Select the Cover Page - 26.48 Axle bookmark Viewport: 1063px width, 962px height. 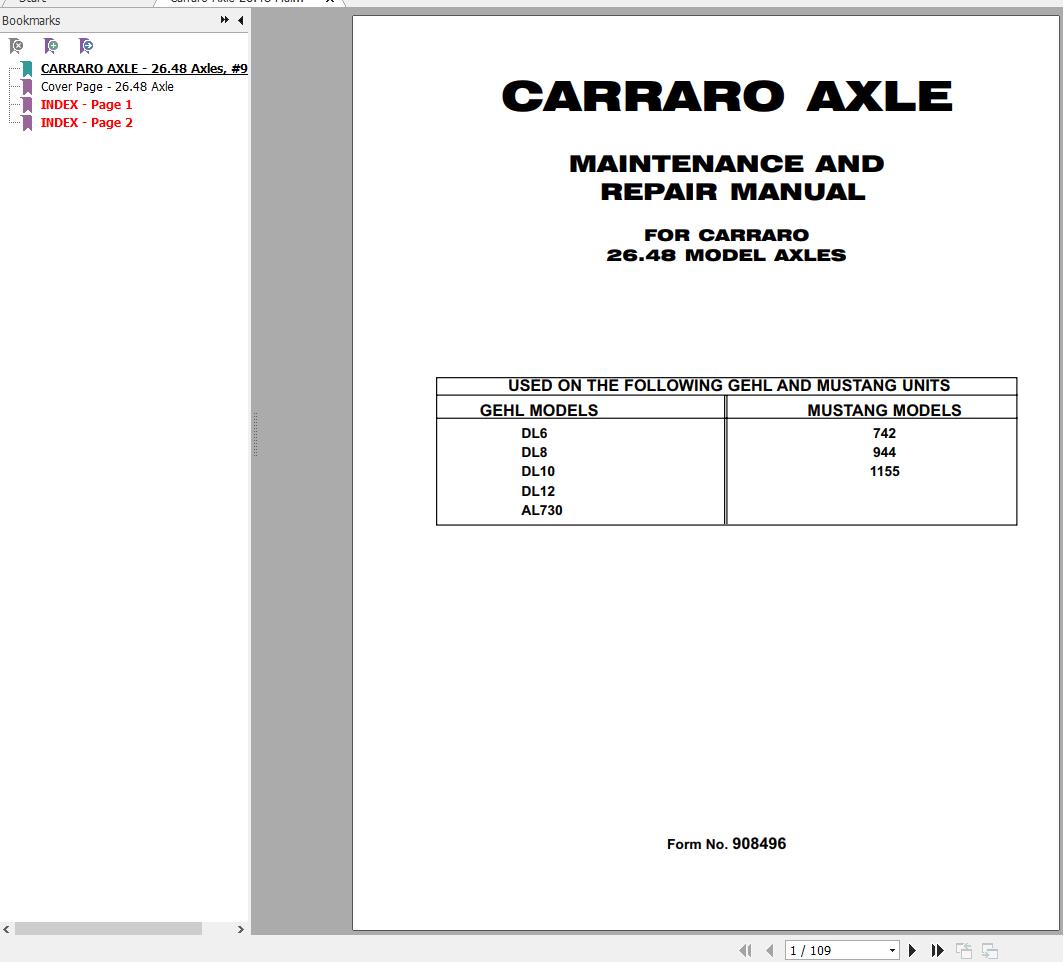click(x=106, y=86)
